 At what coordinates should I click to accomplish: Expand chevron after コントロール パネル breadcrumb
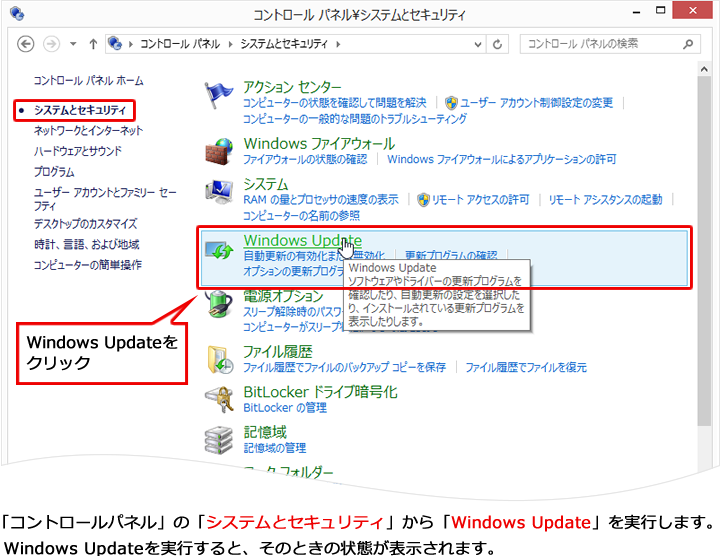(x=230, y=45)
